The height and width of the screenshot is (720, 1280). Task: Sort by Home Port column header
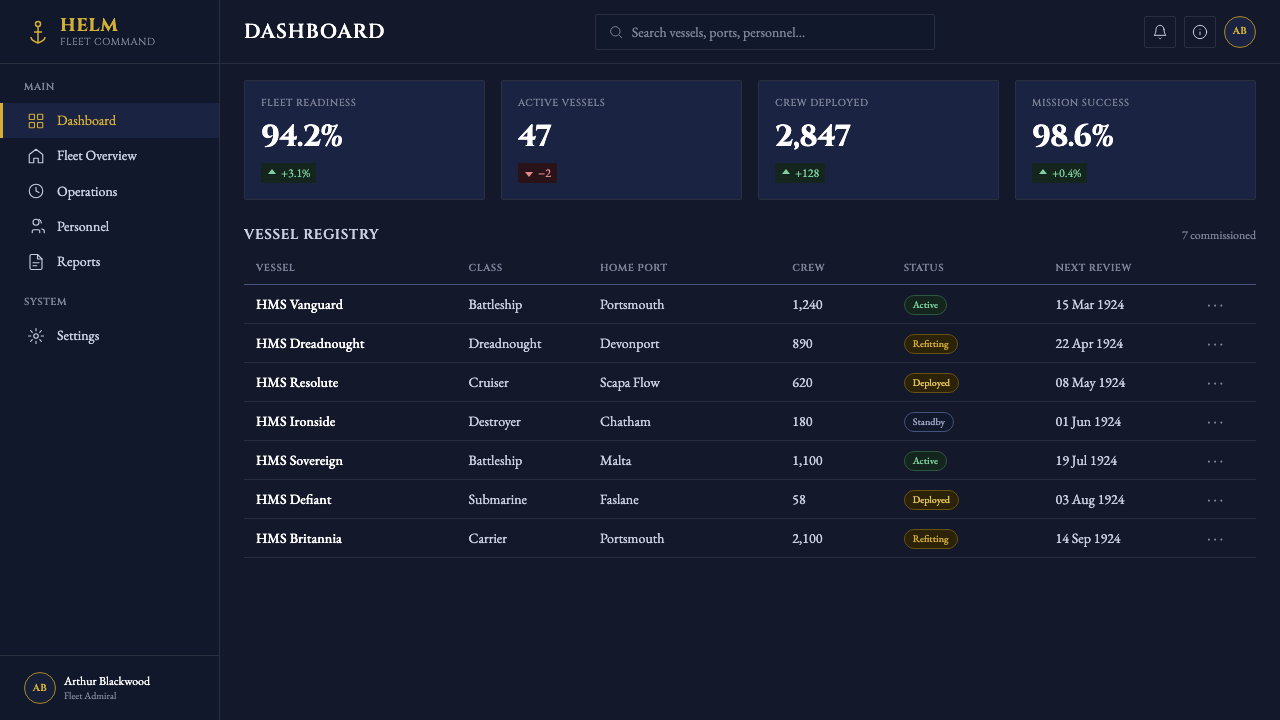click(633, 267)
